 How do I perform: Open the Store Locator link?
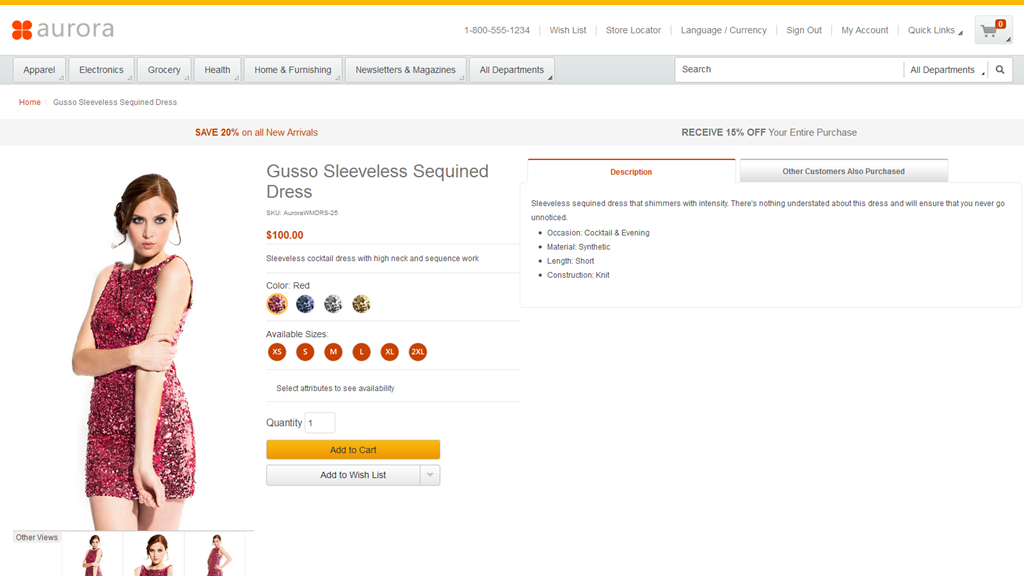click(633, 30)
